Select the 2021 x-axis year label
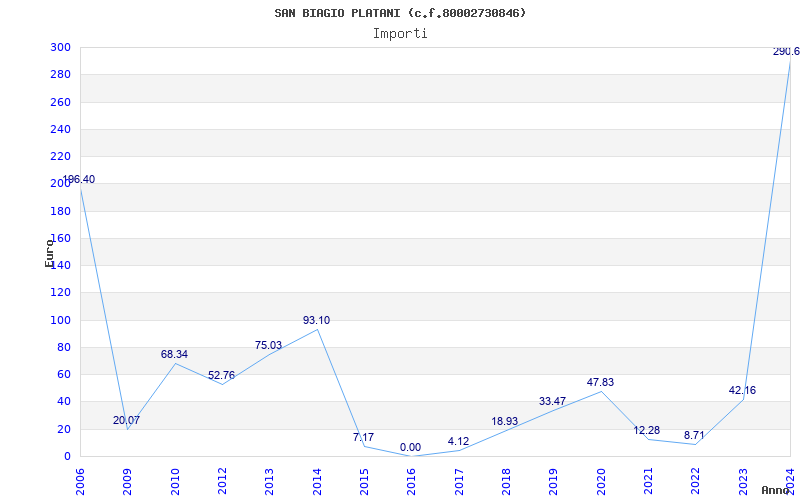This screenshot has height=500, width=800. click(648, 482)
